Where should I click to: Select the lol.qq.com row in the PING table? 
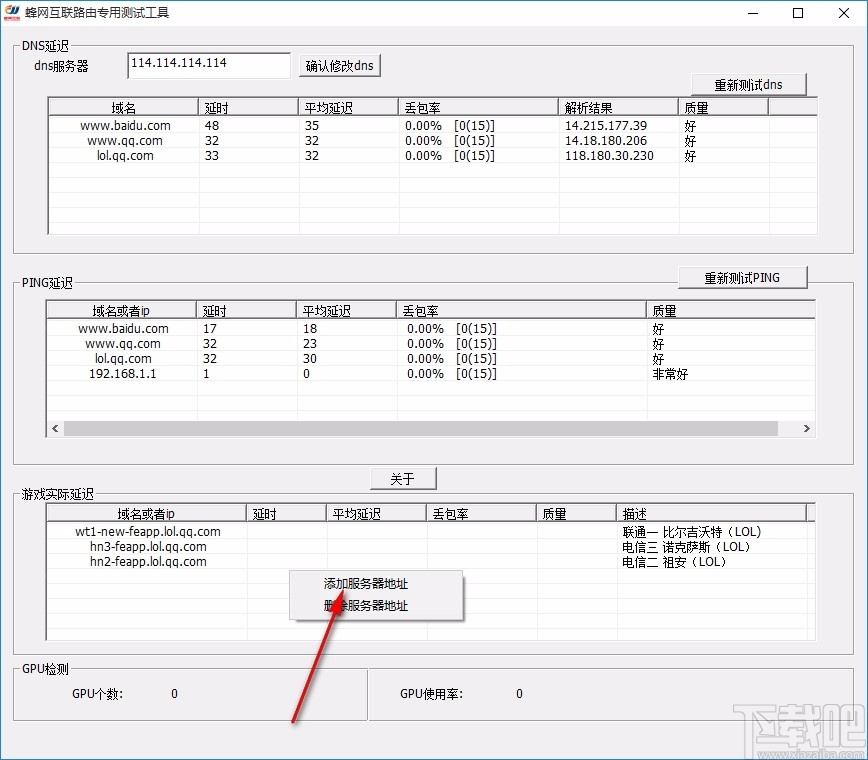tap(120, 358)
